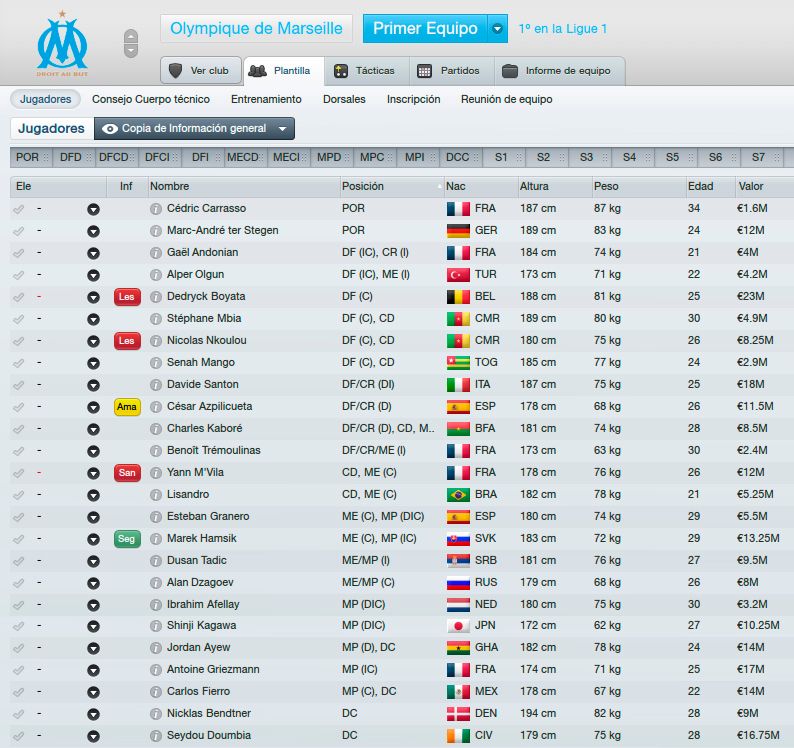
Task: Toggle the selection tick for Gaël Andonian
Action: pos(19,253)
